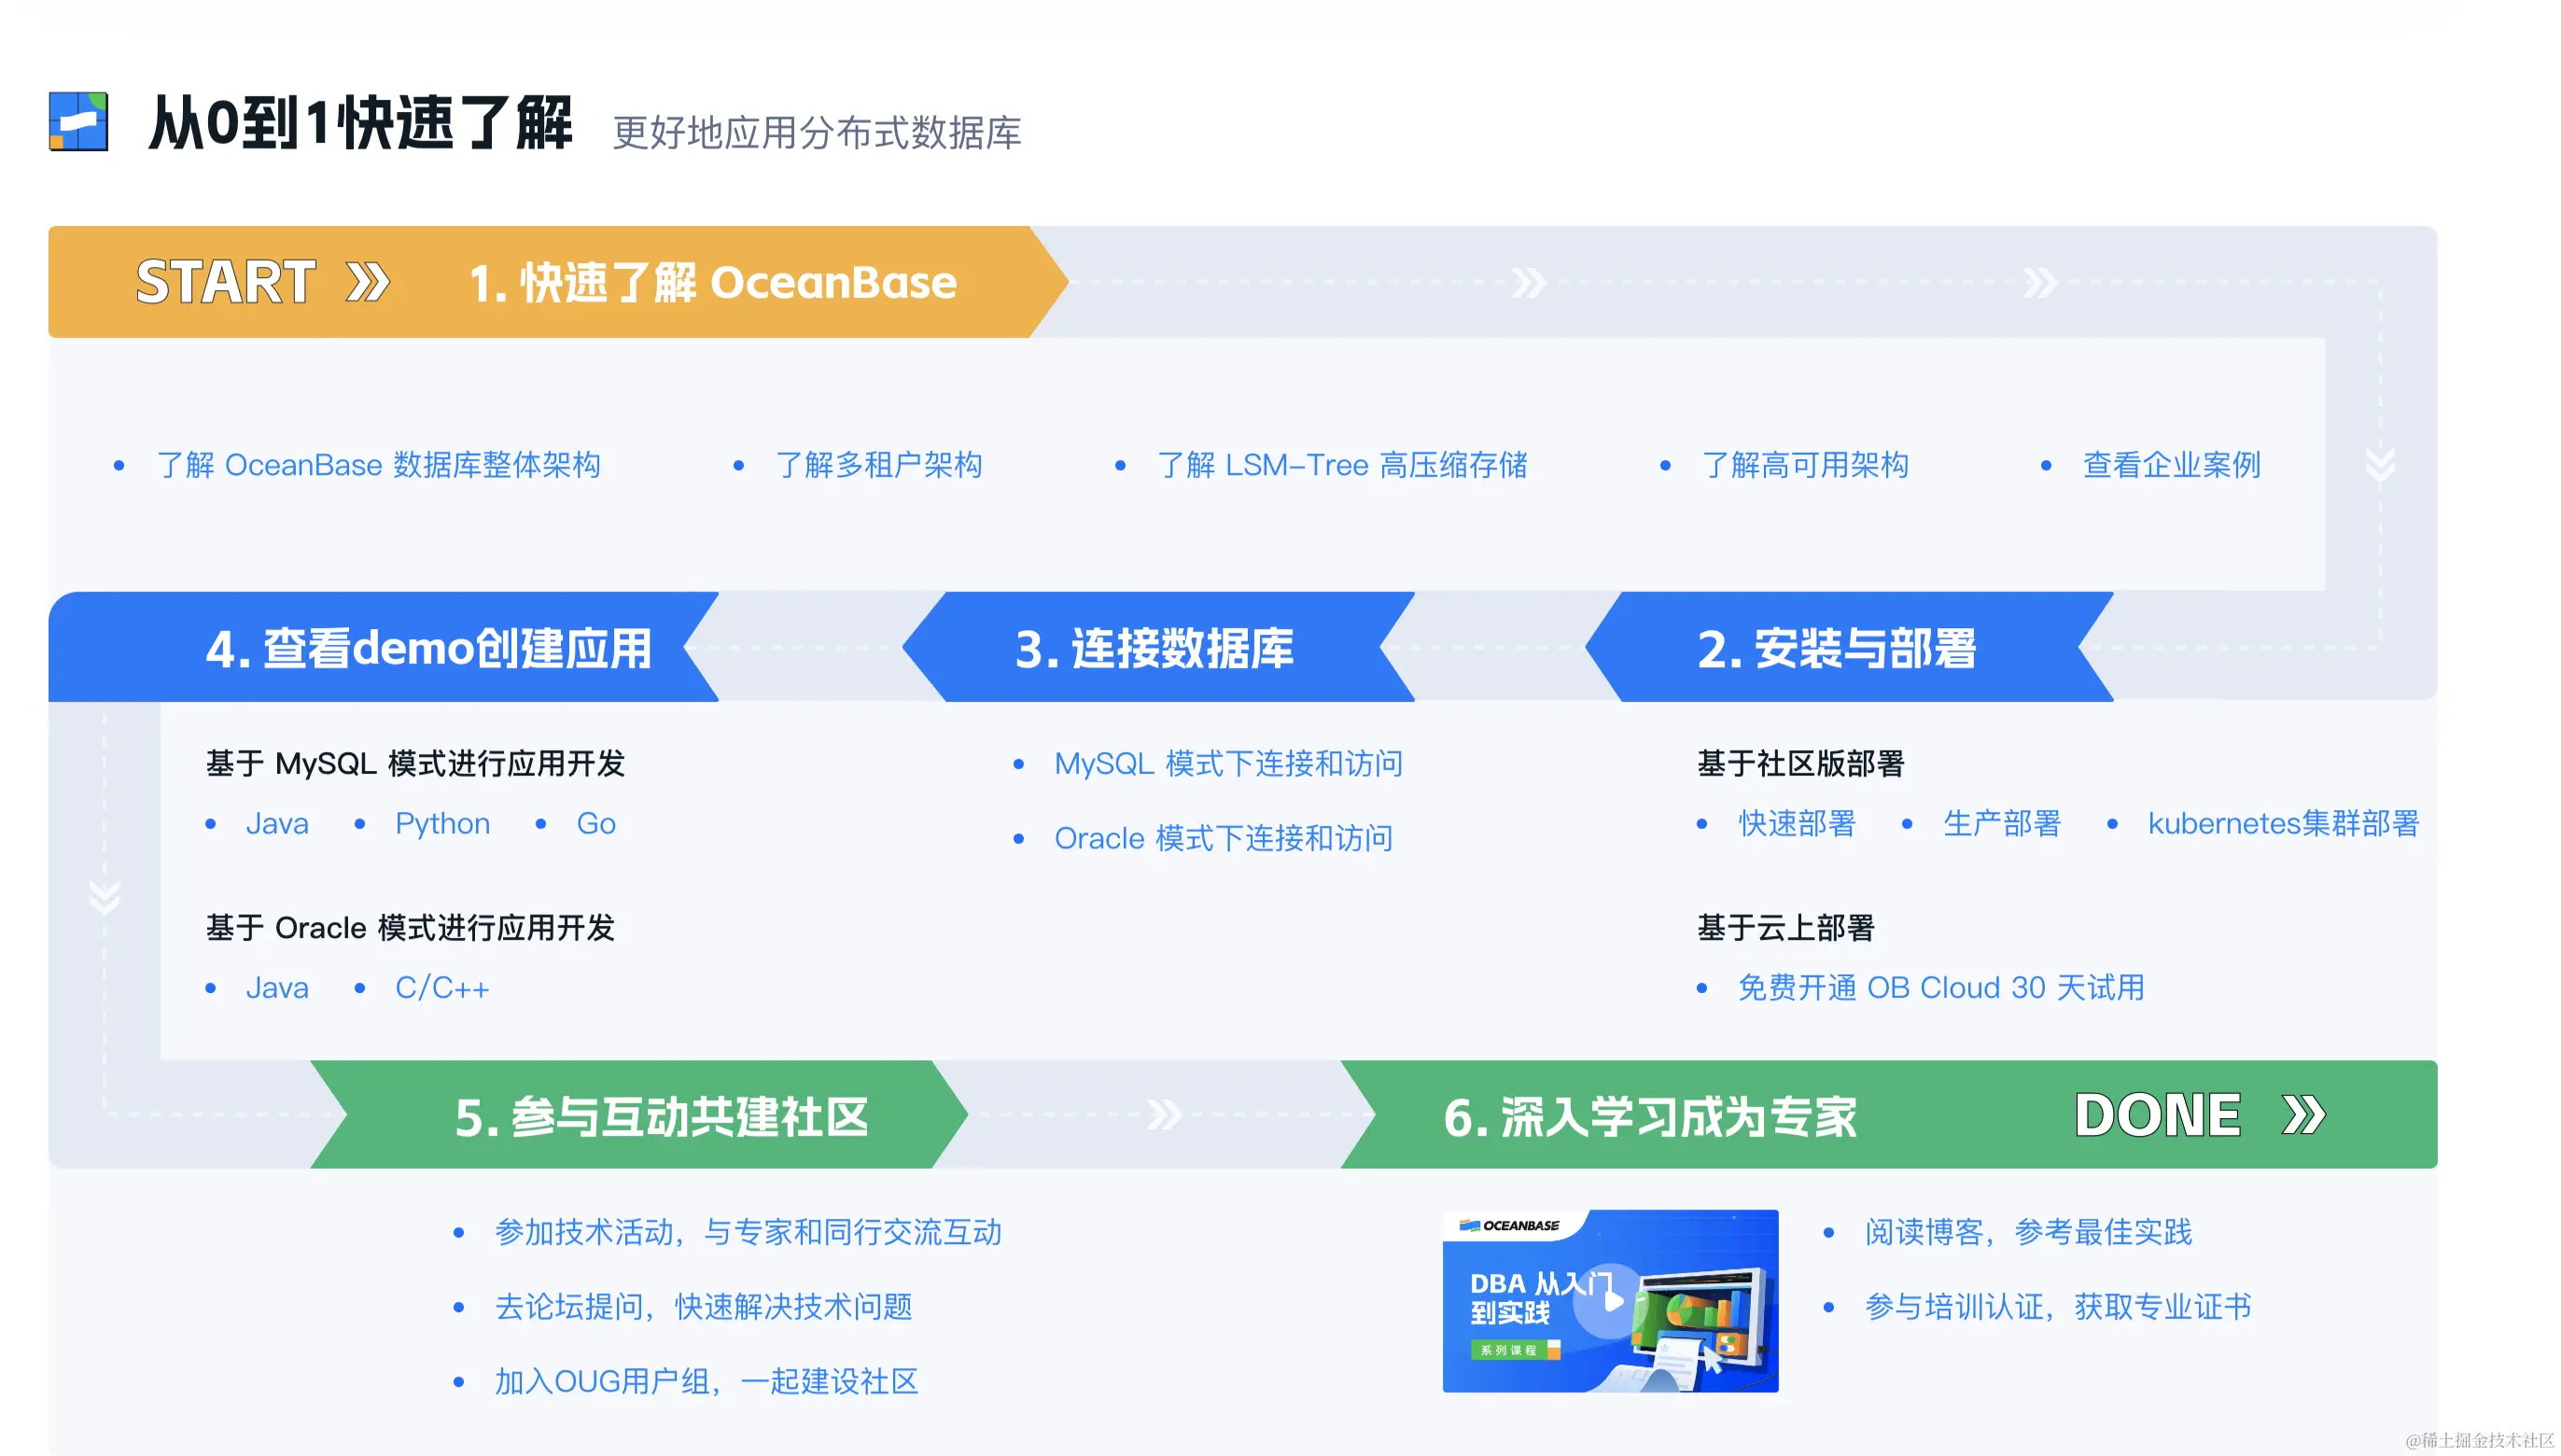Click the arrows between steps 5 and 6
Viewport: 2561px width, 1456px height.
1163,1115
